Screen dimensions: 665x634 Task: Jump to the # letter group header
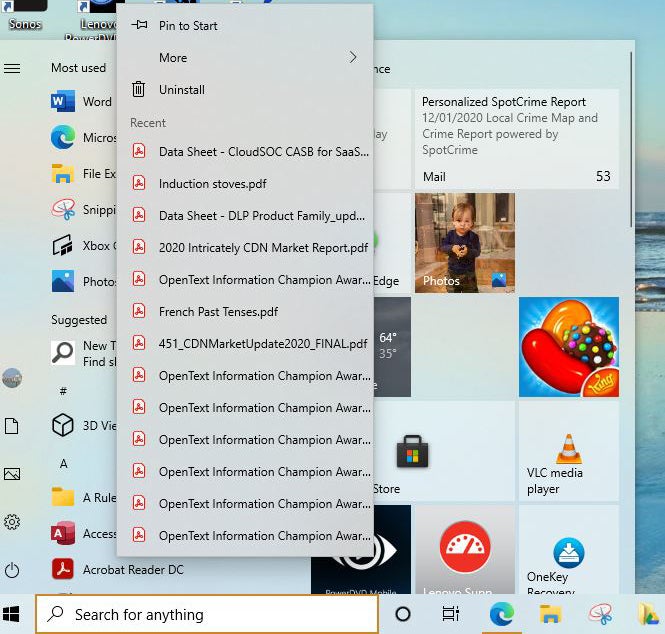coord(63,391)
